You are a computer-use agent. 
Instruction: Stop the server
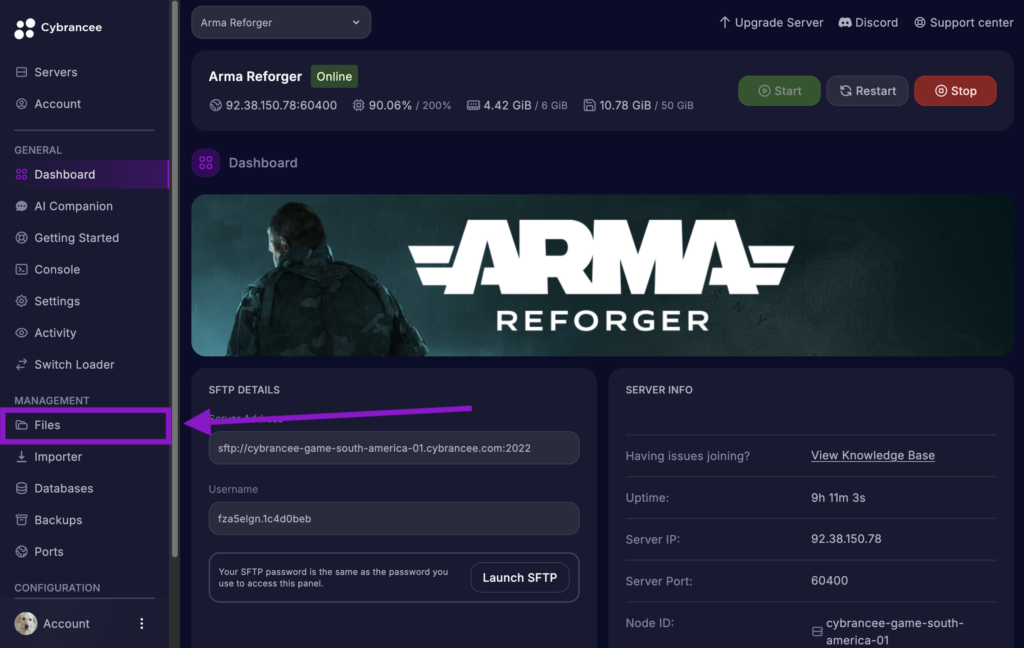click(955, 91)
